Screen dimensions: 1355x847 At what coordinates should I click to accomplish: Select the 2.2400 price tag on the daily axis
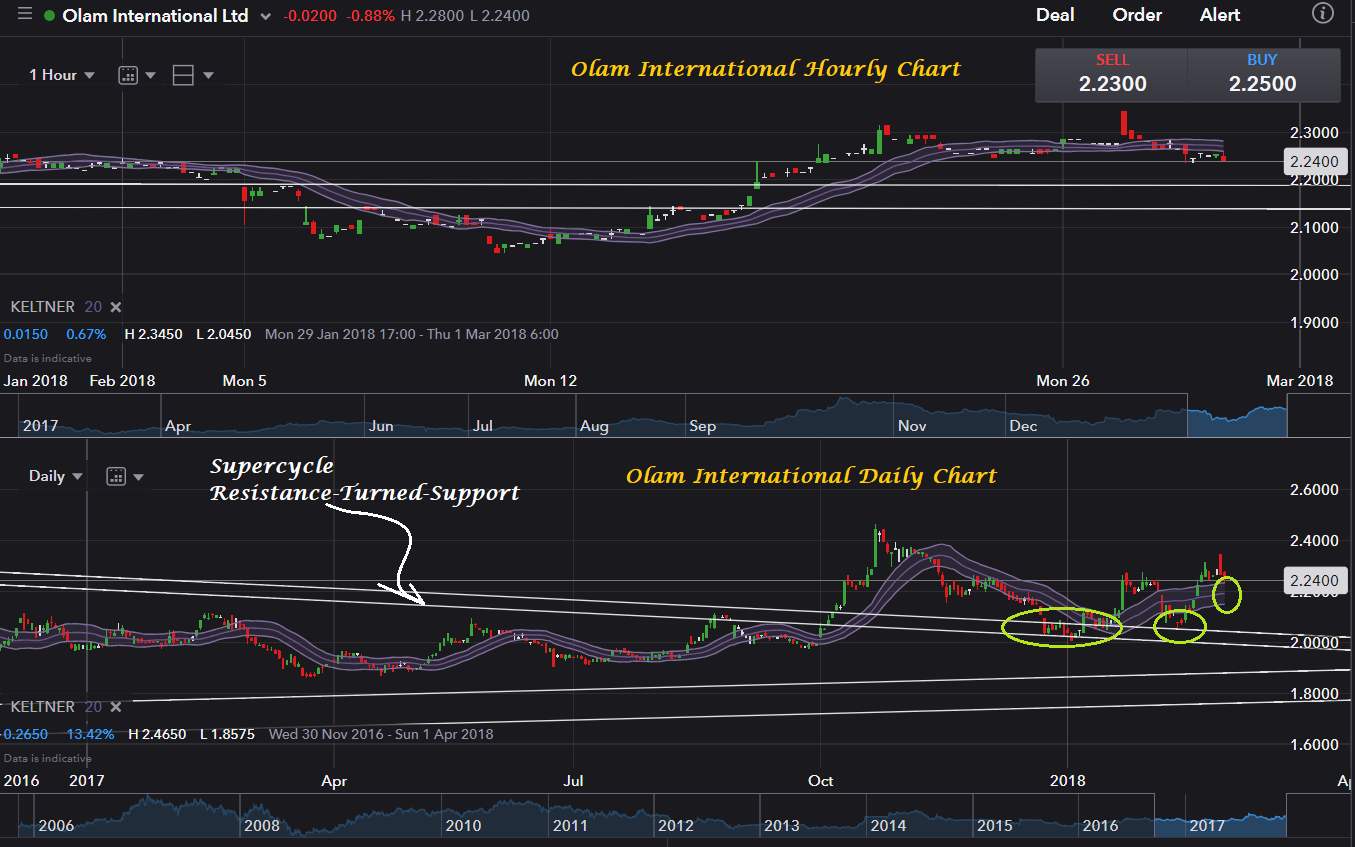tap(1314, 580)
